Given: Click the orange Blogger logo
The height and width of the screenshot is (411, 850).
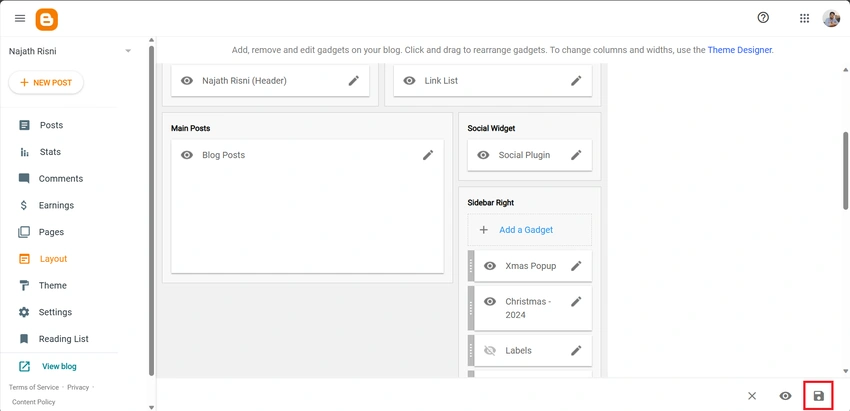Looking at the screenshot, I should coord(47,20).
